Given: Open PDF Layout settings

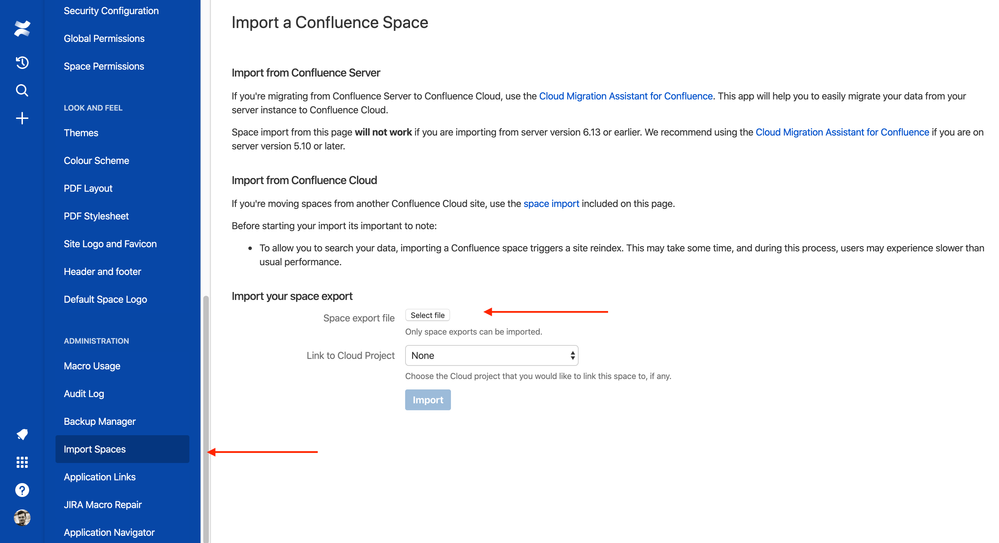Looking at the screenshot, I should (88, 188).
